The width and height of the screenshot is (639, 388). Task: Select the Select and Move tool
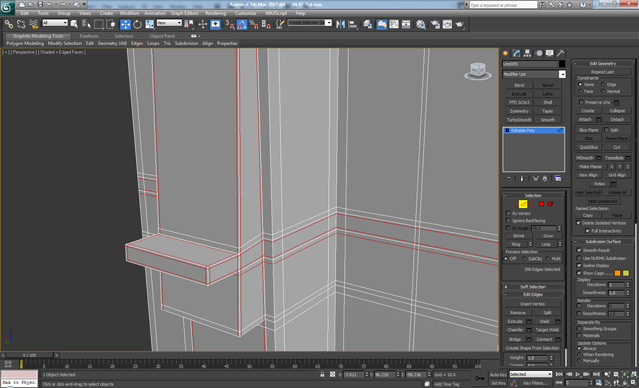coord(126,24)
